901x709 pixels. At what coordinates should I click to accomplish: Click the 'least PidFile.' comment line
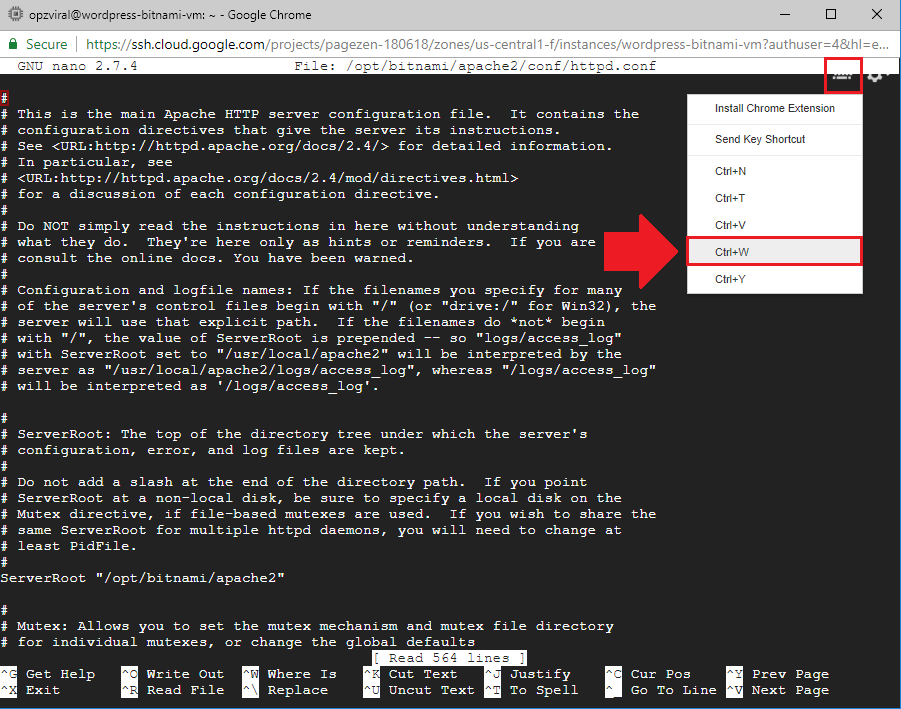(69, 546)
